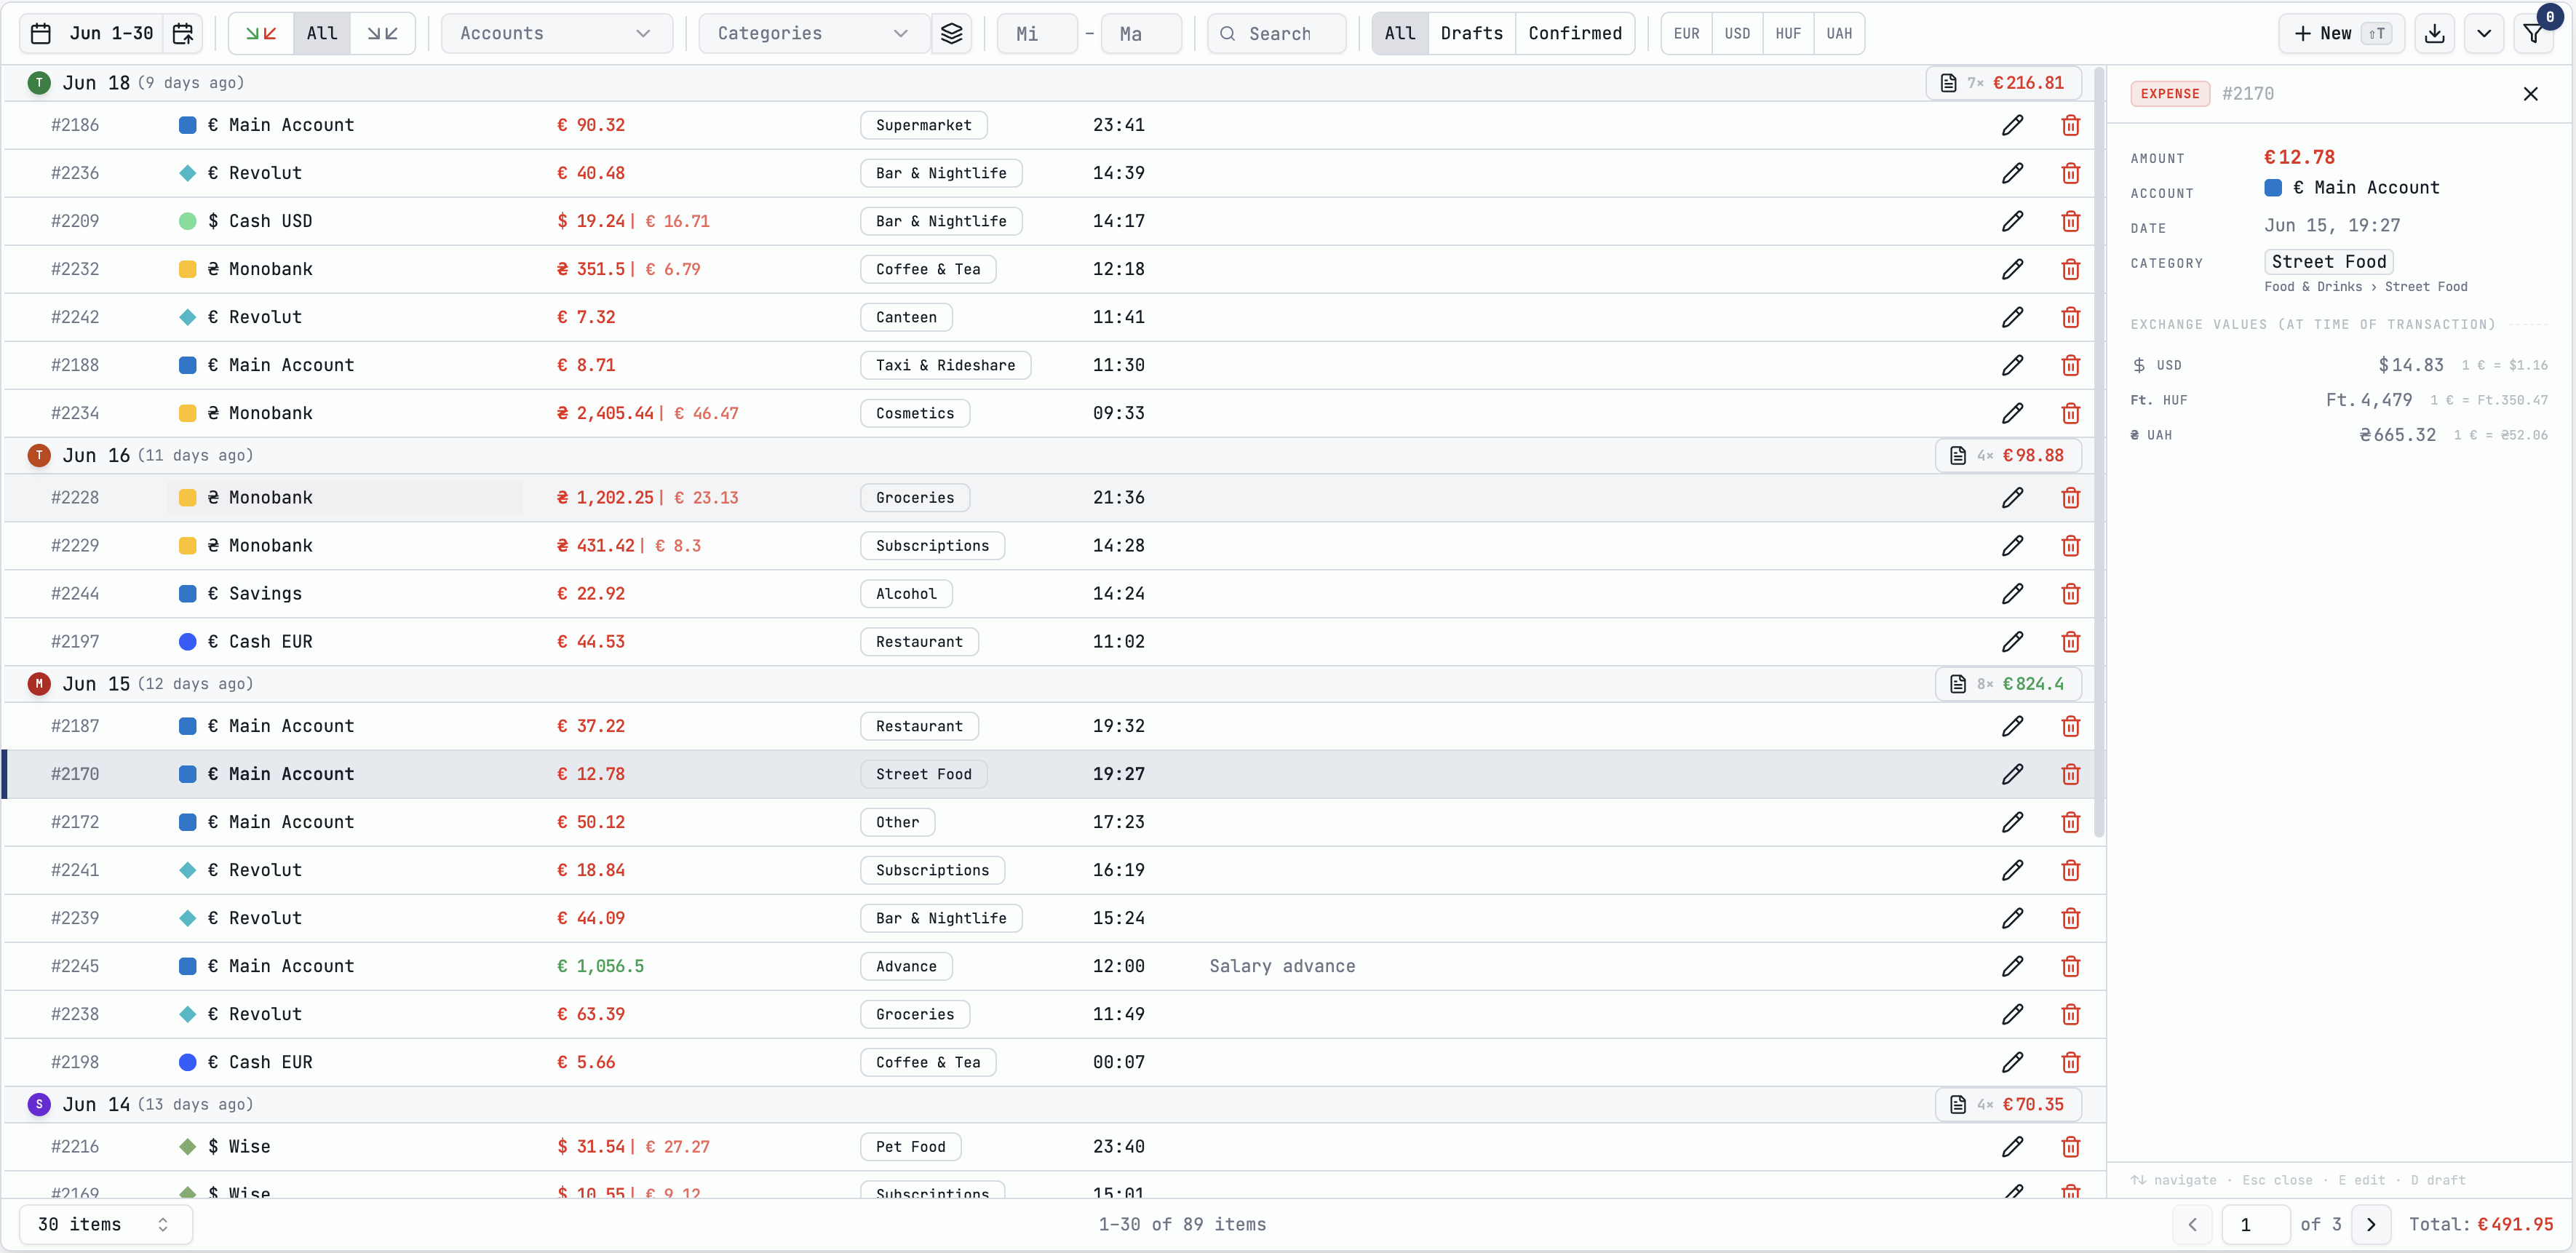Screen dimensions: 2576x1253
Task: Click the Street Food category chip in details
Action: coord(2328,262)
